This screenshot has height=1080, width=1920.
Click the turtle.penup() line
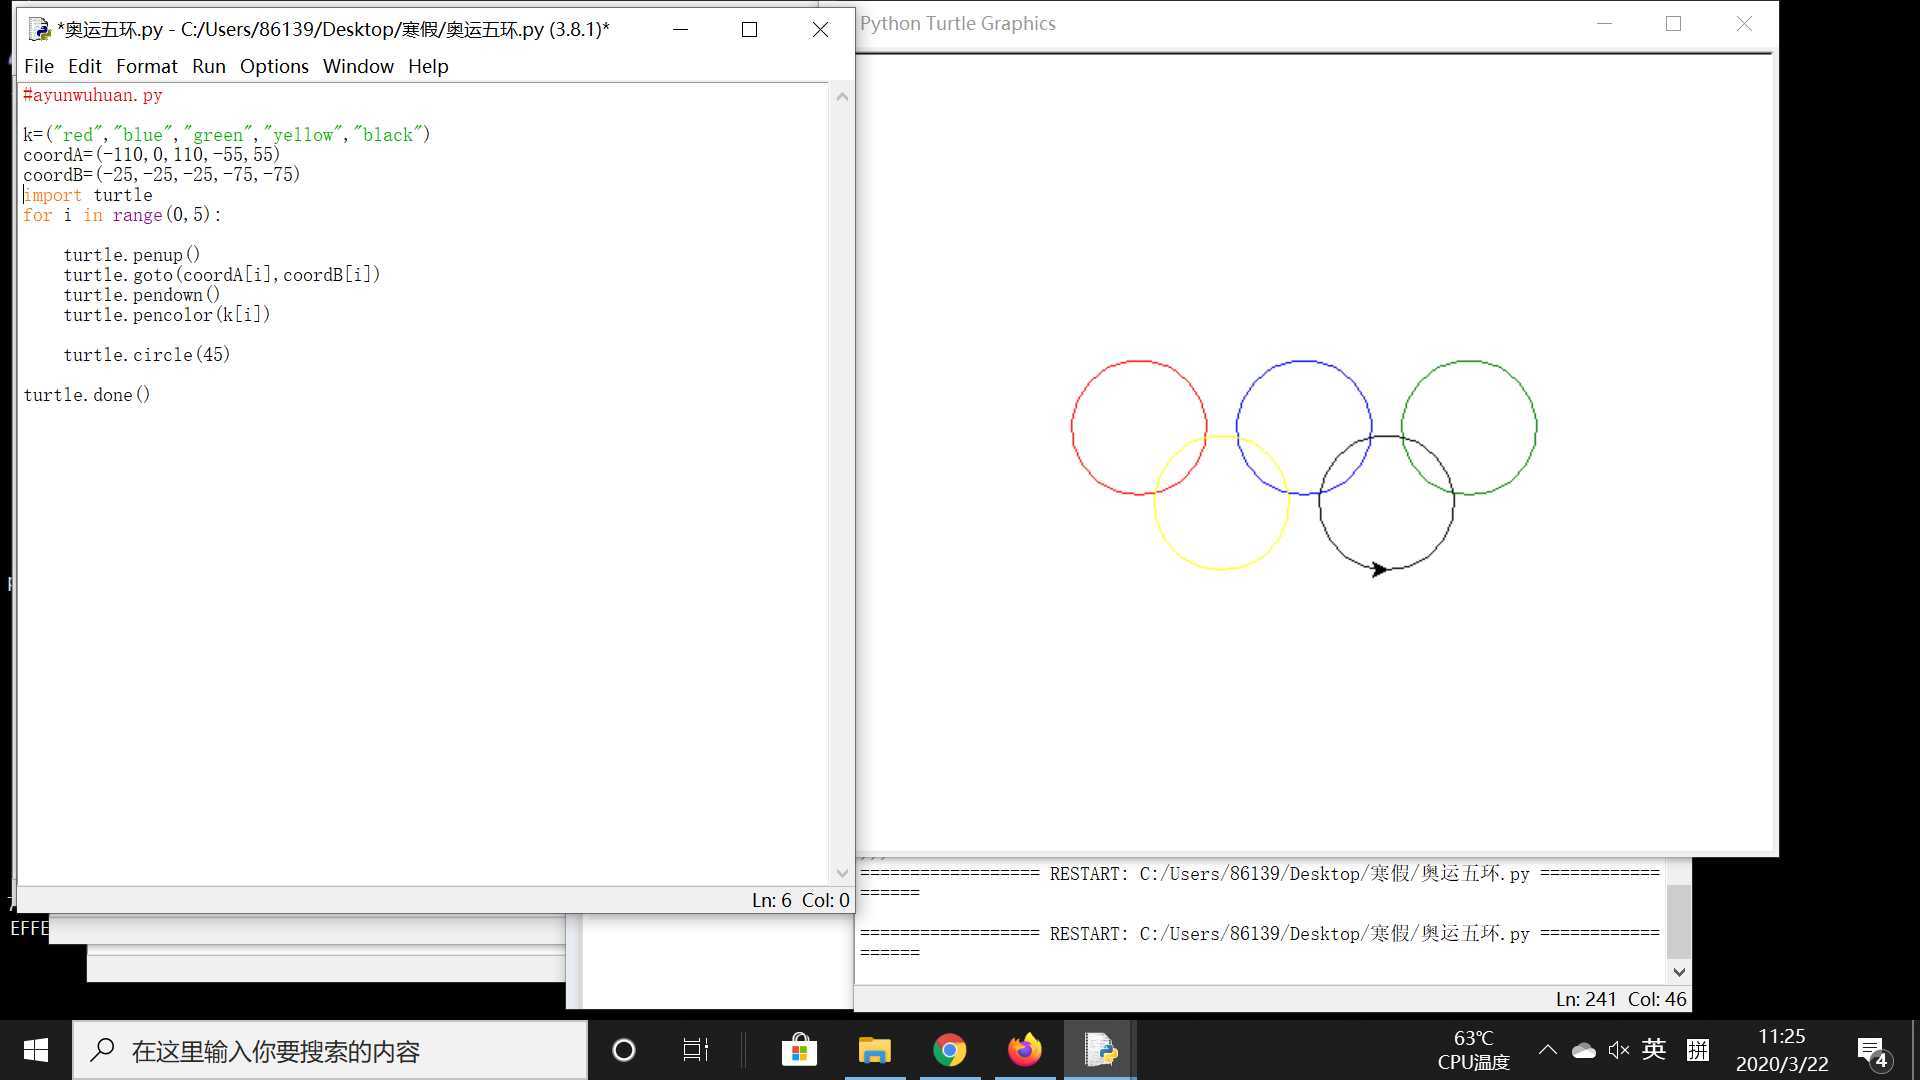132,255
